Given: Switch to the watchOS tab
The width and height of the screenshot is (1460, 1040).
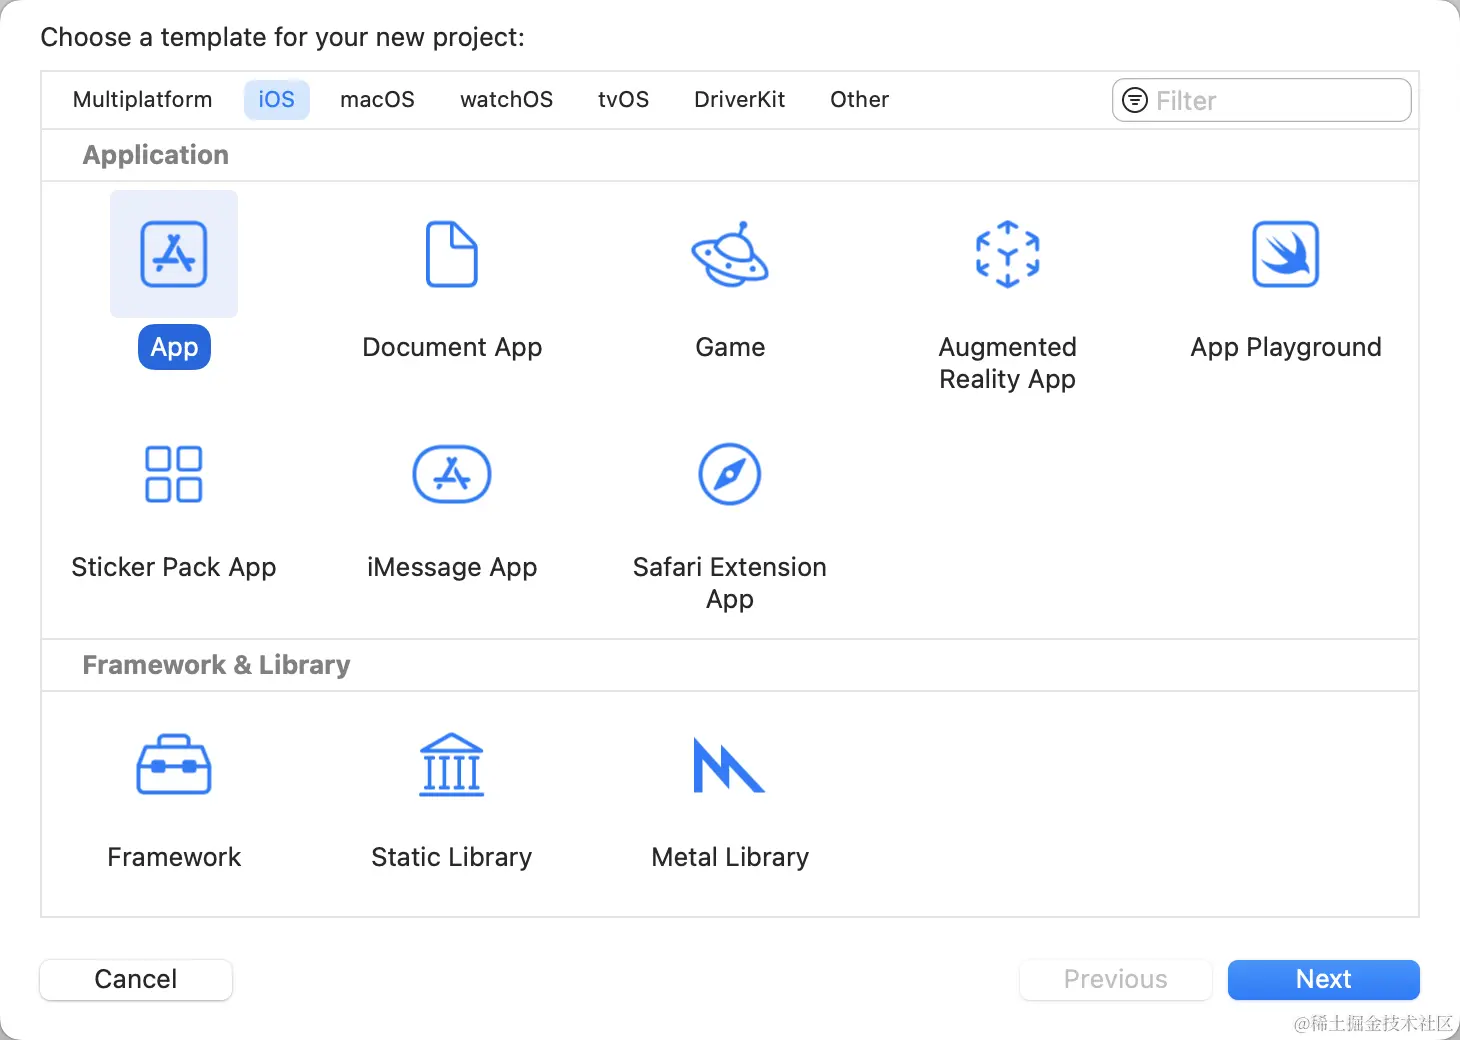Looking at the screenshot, I should click(x=507, y=100).
